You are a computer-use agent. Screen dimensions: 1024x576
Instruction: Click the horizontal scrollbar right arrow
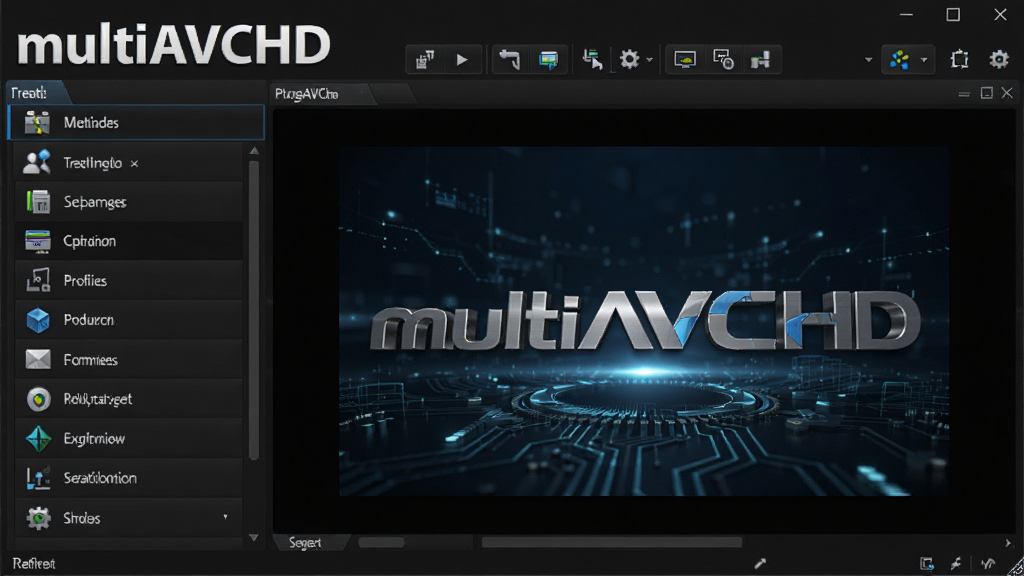click(1008, 543)
